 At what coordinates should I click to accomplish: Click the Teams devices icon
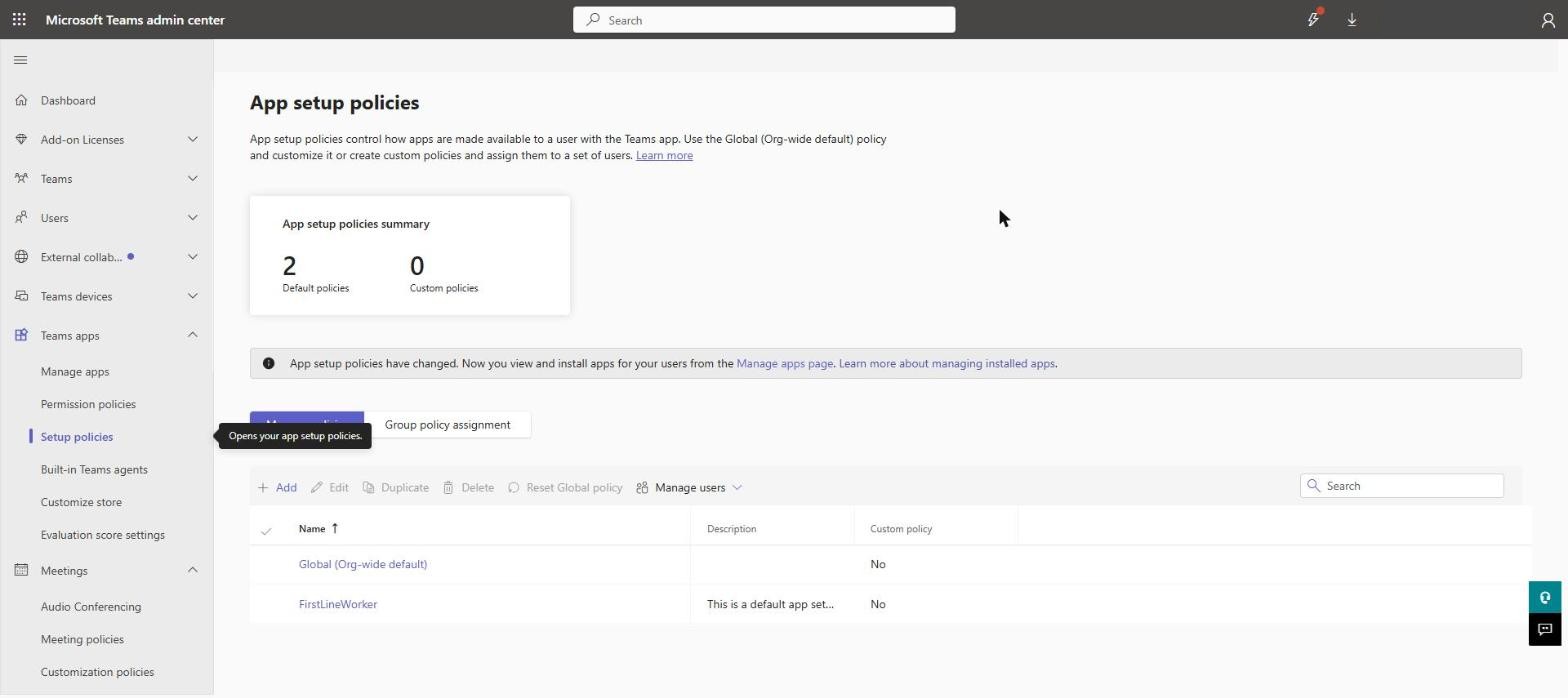(x=21, y=296)
